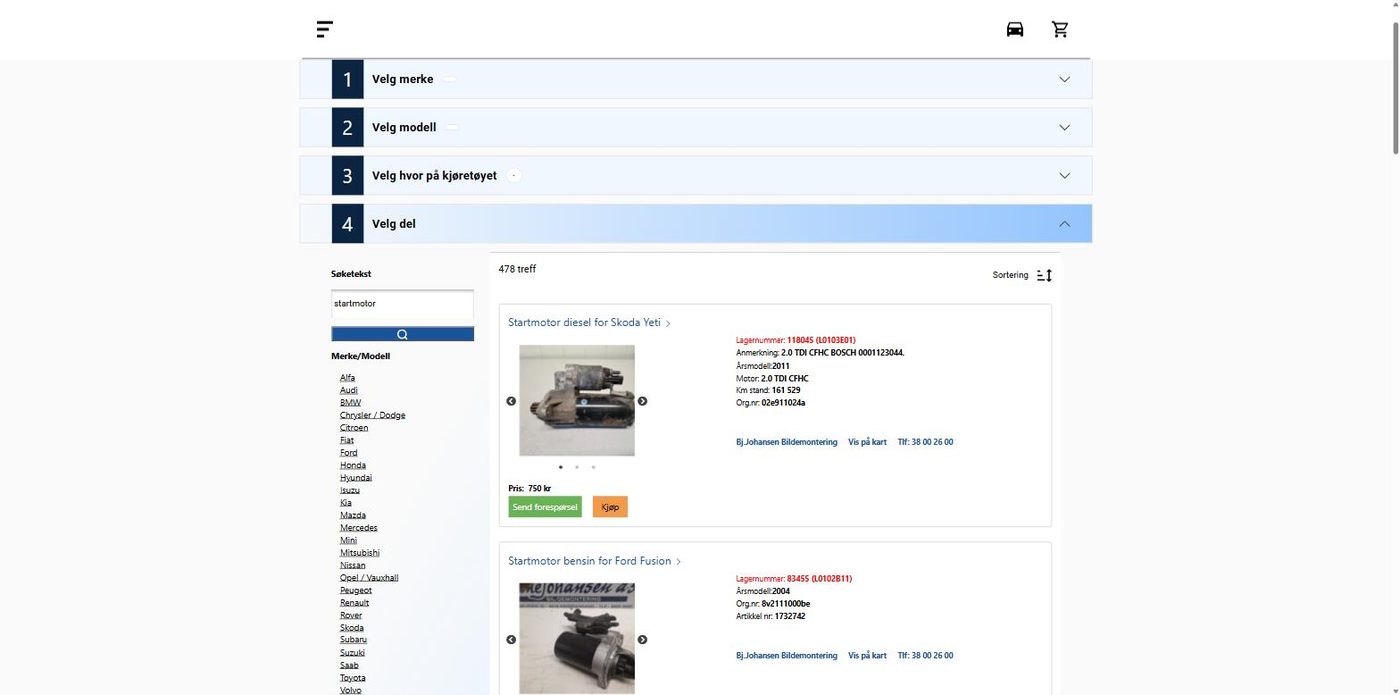Filter by Chrysler / Dodge brand
1400x695 pixels.
click(x=372, y=415)
